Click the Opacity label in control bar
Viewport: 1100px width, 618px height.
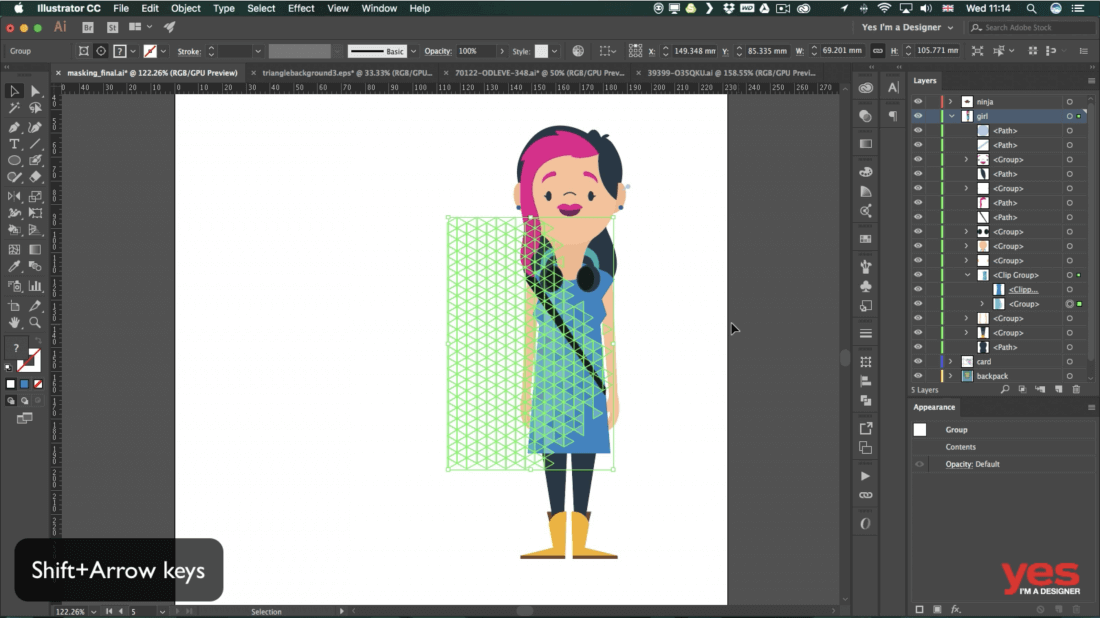[438, 51]
